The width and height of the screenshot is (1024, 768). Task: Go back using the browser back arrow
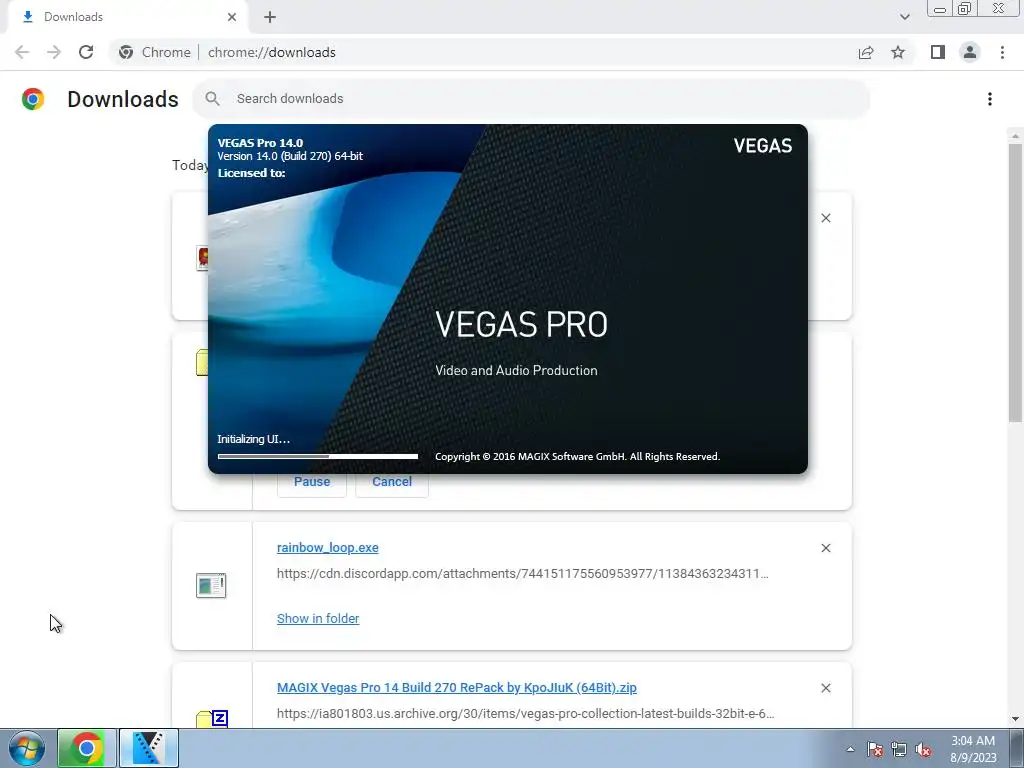(x=22, y=52)
